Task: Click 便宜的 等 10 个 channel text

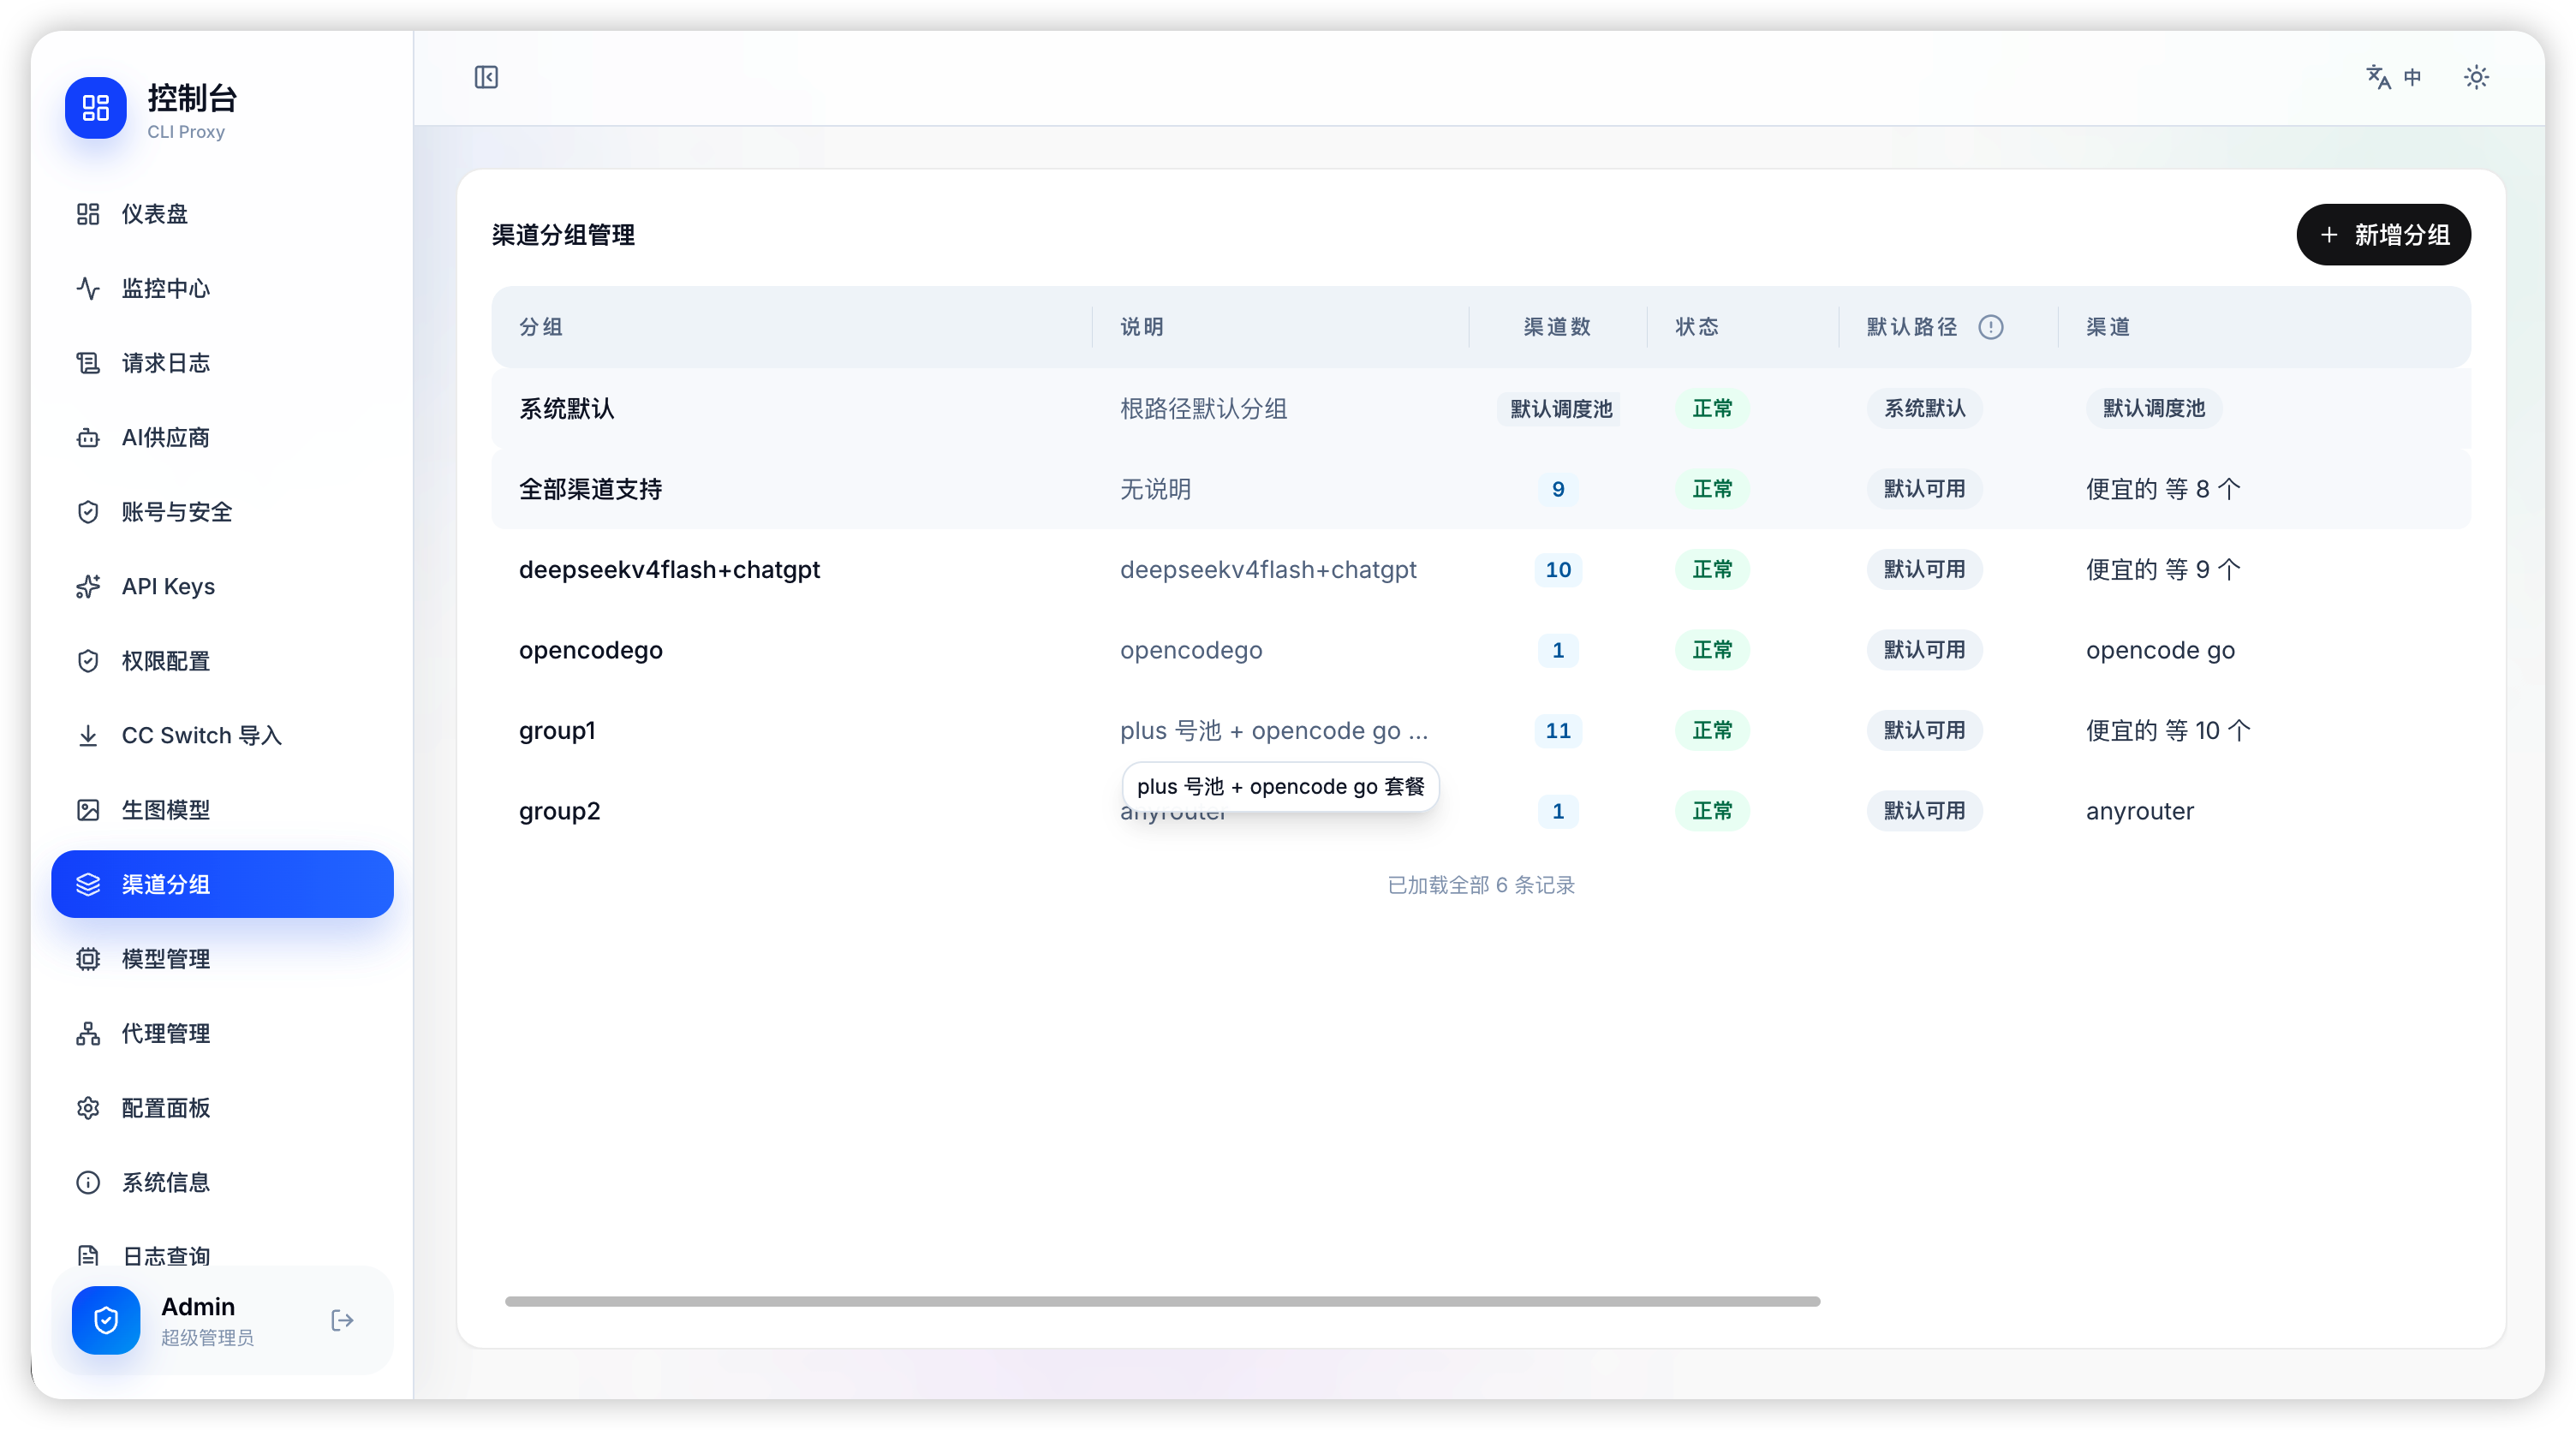Action: pos(2168,731)
